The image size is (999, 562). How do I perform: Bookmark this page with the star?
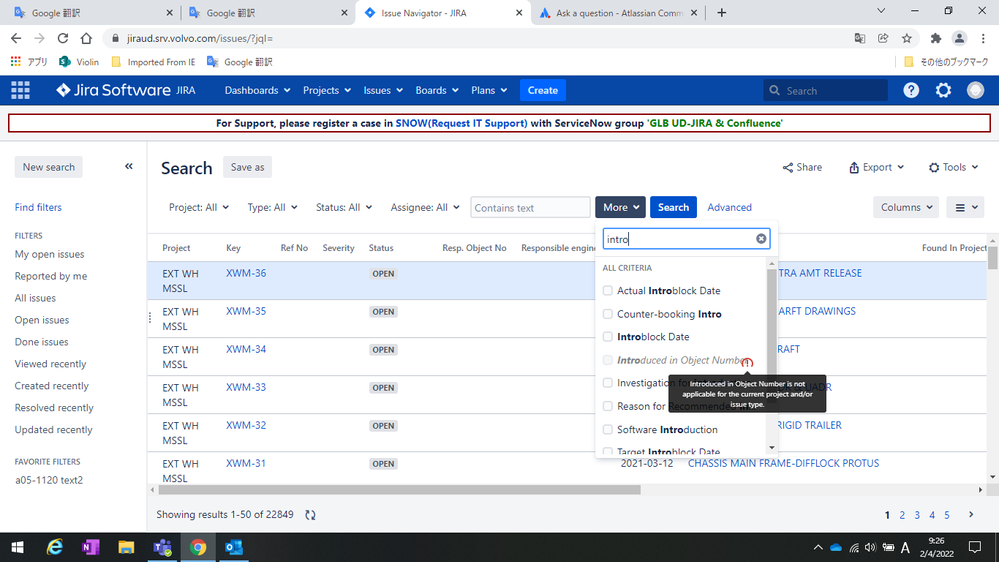[x=907, y=38]
